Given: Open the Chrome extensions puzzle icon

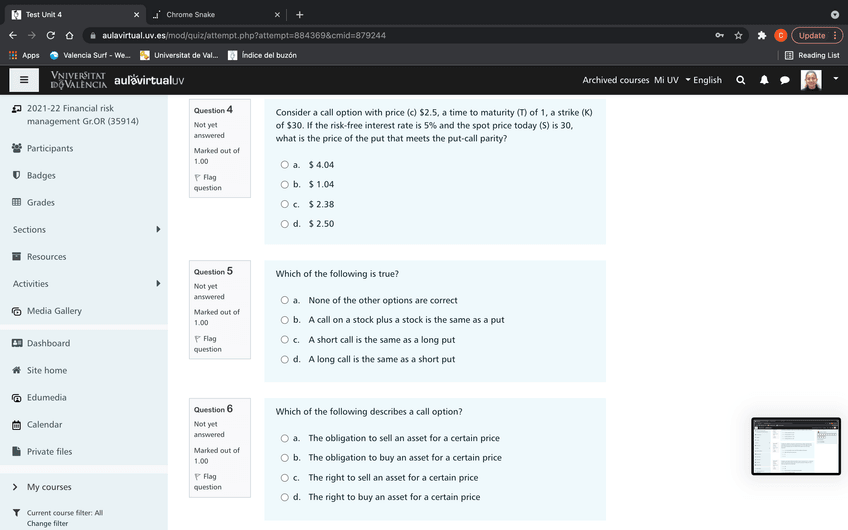Looking at the screenshot, I should pyautogui.click(x=762, y=35).
